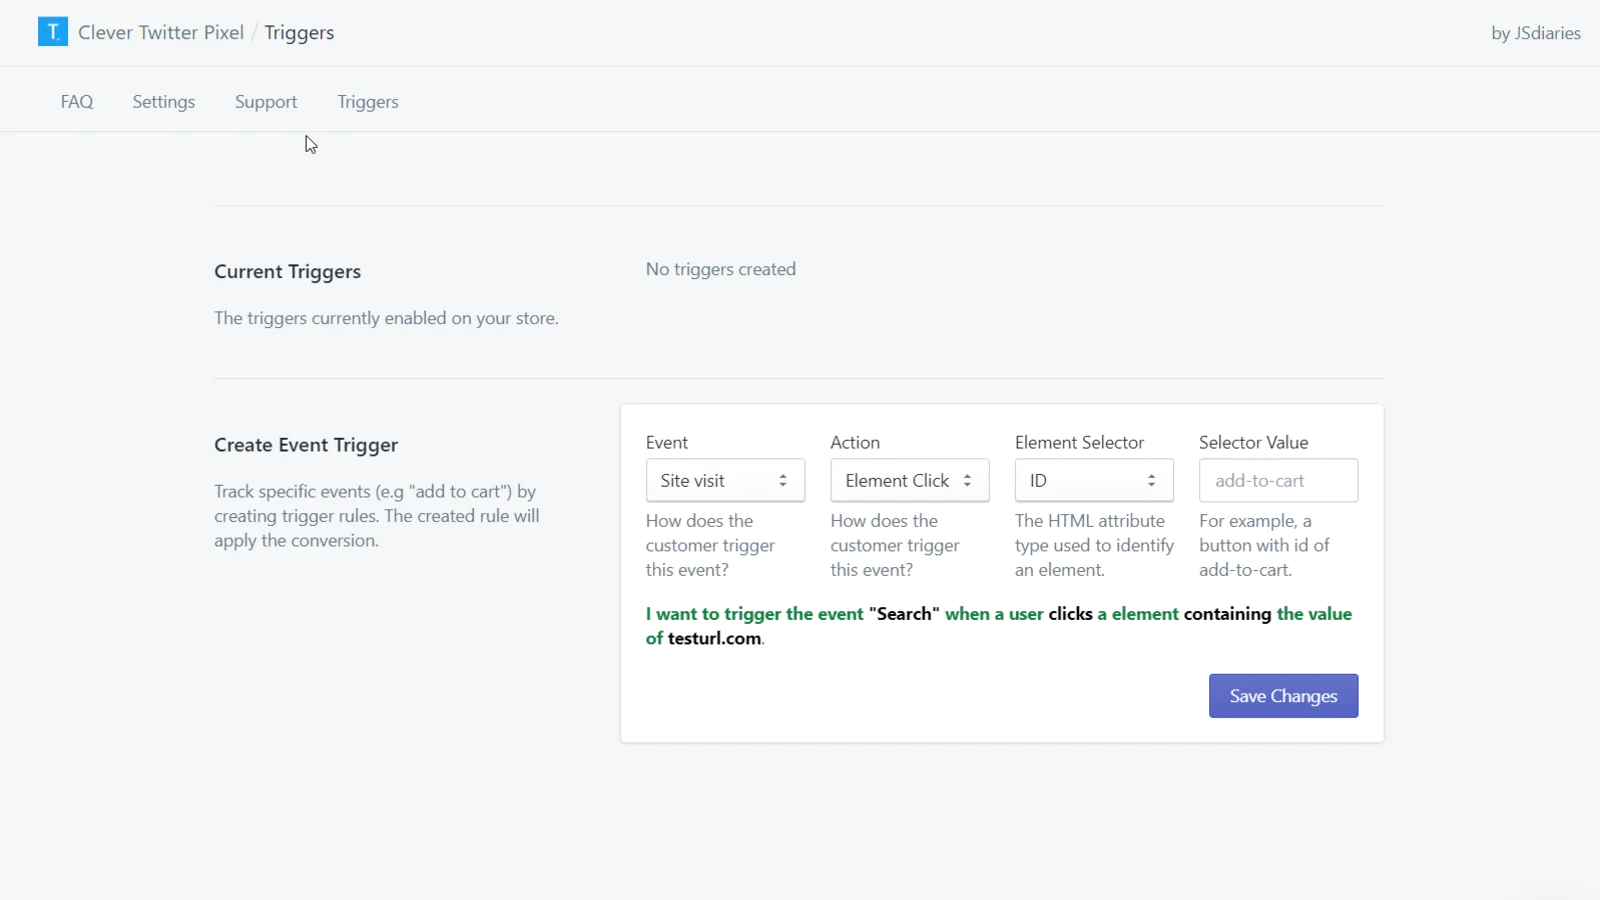Click the Action field label

coord(855,443)
